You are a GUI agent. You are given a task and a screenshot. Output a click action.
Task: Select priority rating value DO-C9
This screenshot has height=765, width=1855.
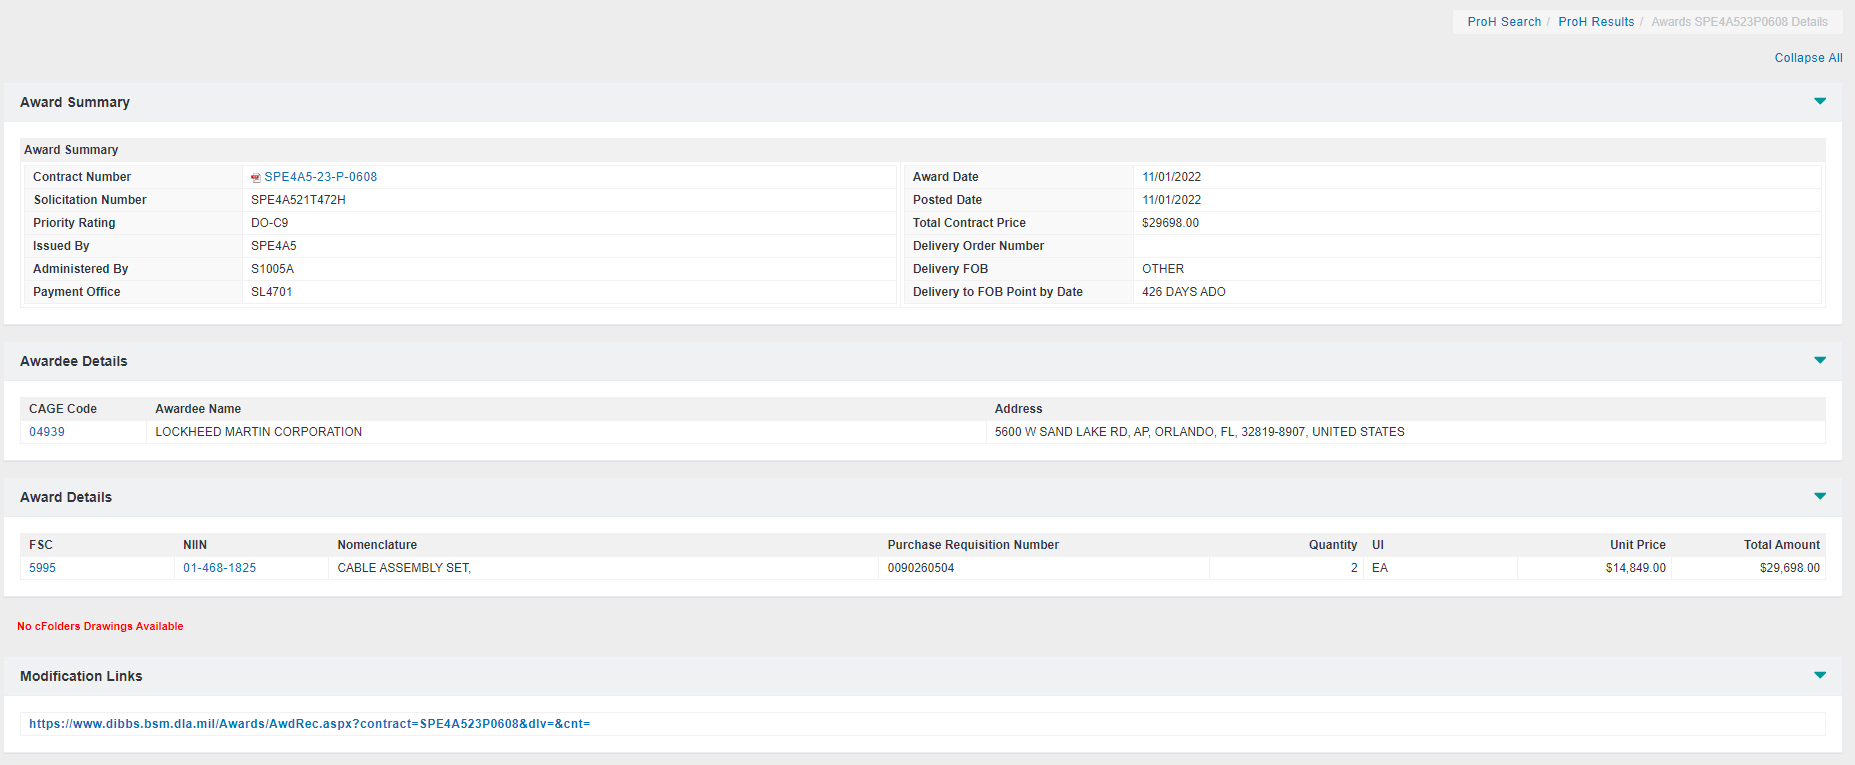point(269,223)
